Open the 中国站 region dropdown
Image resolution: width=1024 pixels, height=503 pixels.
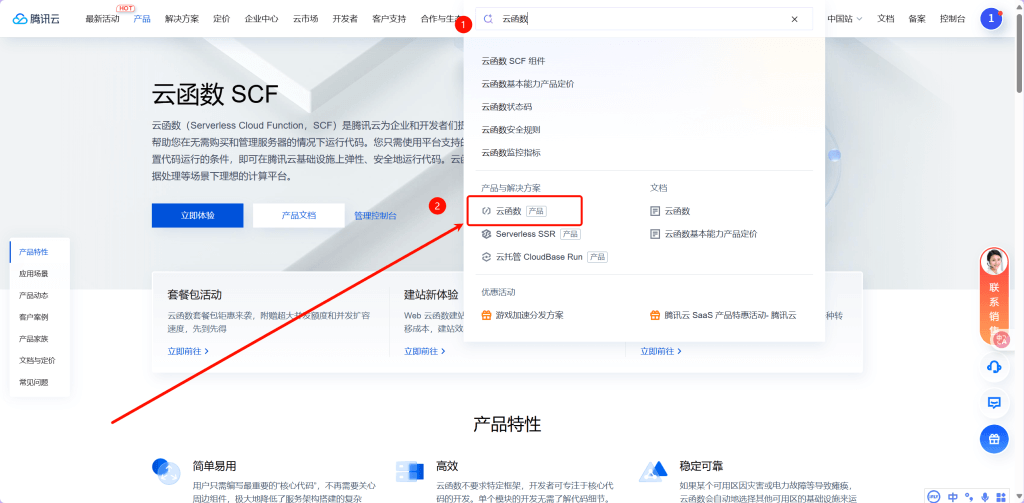(x=844, y=19)
